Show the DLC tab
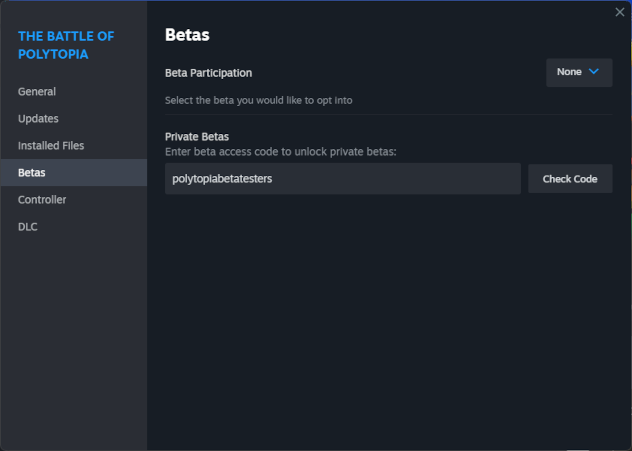This screenshot has height=451, width=632. 28,227
